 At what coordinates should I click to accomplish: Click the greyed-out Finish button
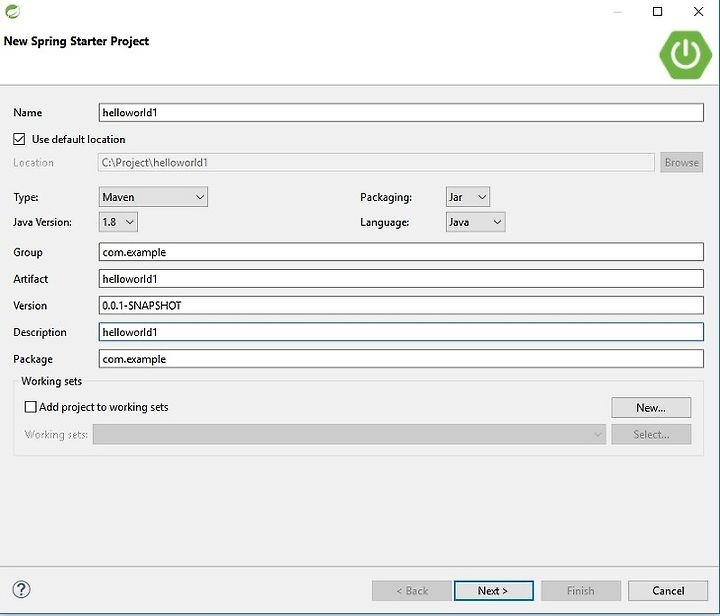581,591
